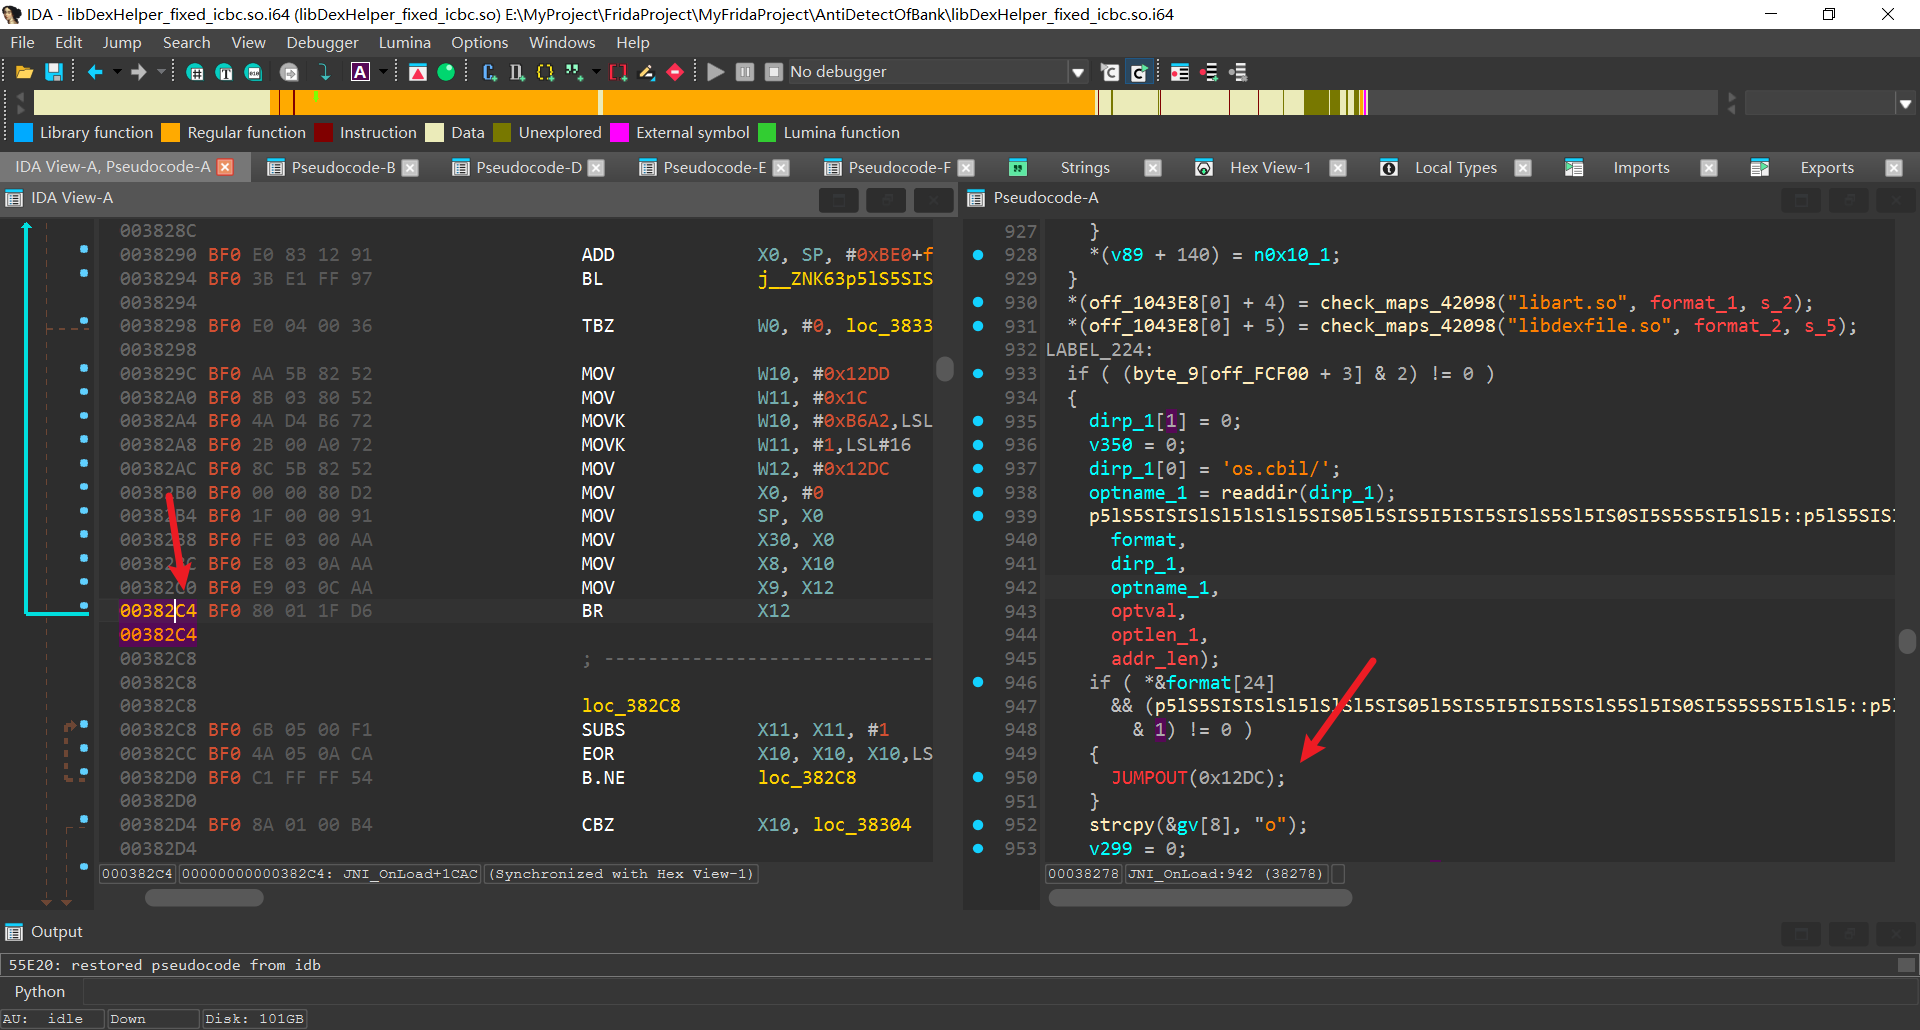Open the Debugger menu
The height and width of the screenshot is (1030, 1920).
coord(321,42)
